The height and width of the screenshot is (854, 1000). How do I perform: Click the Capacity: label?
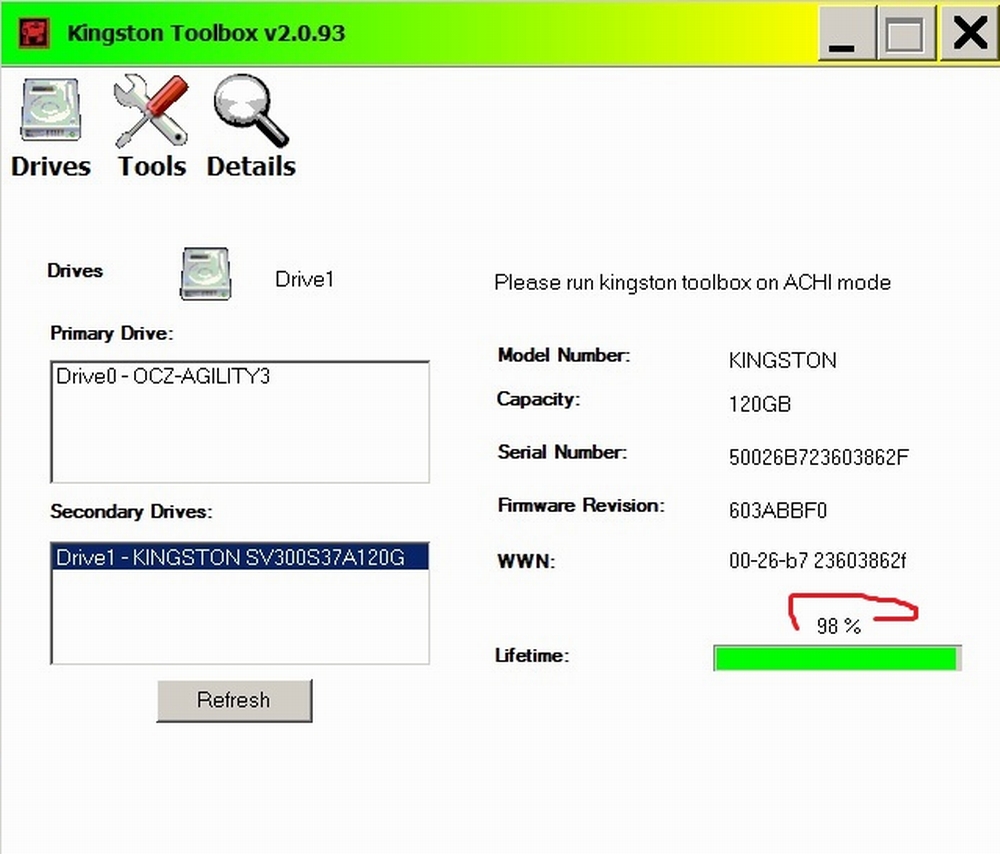point(538,399)
